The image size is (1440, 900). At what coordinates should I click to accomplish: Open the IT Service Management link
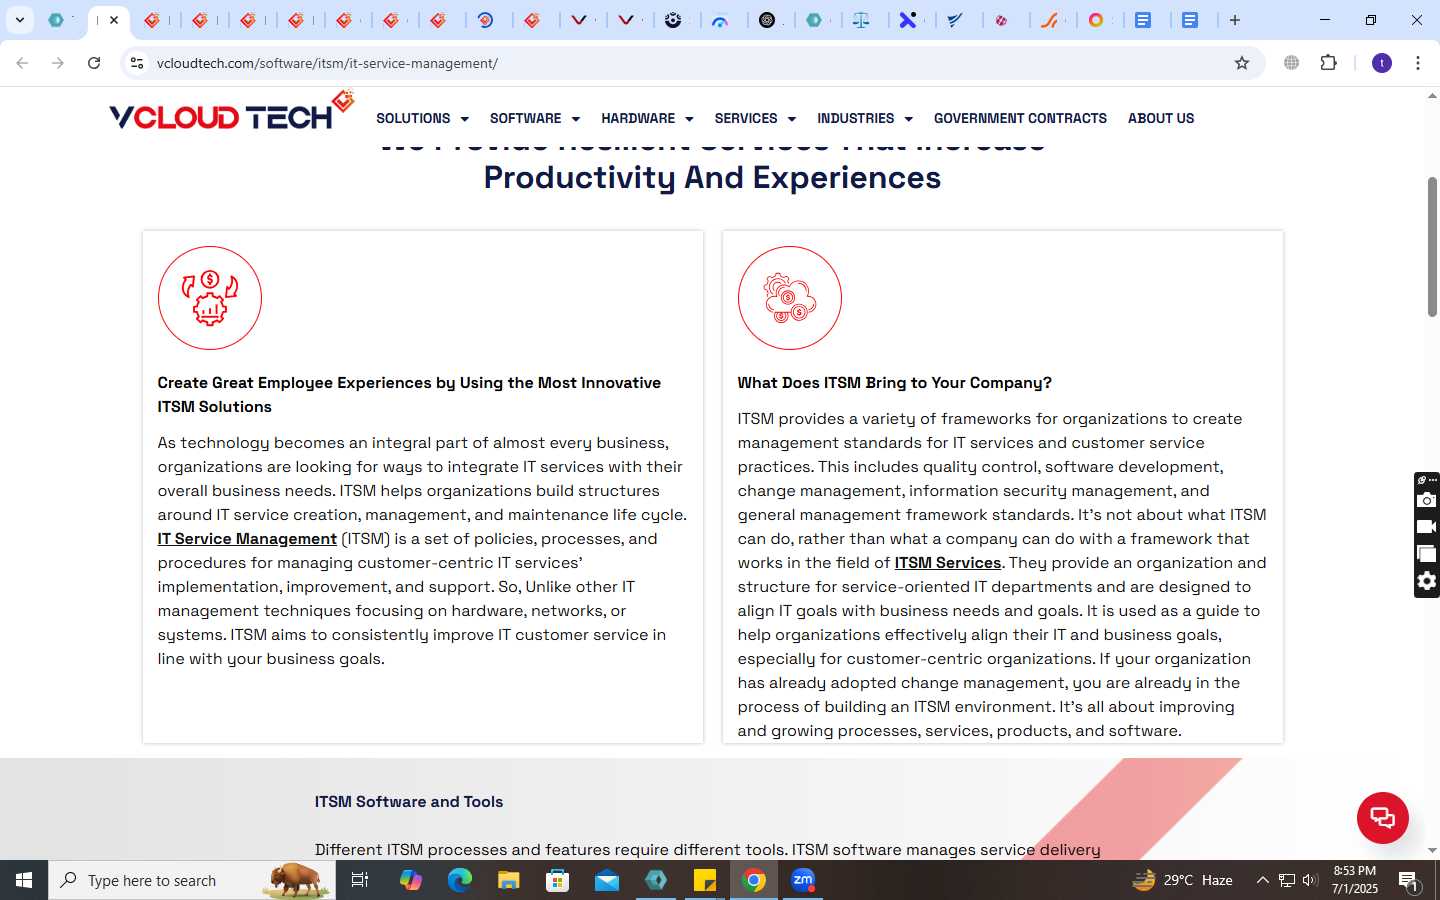point(247,539)
